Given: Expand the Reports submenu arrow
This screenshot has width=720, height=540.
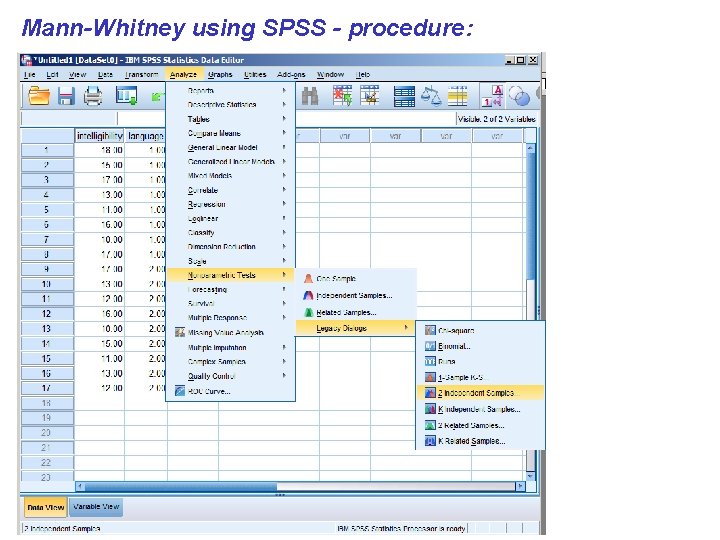Looking at the screenshot, I should tap(284, 90).
